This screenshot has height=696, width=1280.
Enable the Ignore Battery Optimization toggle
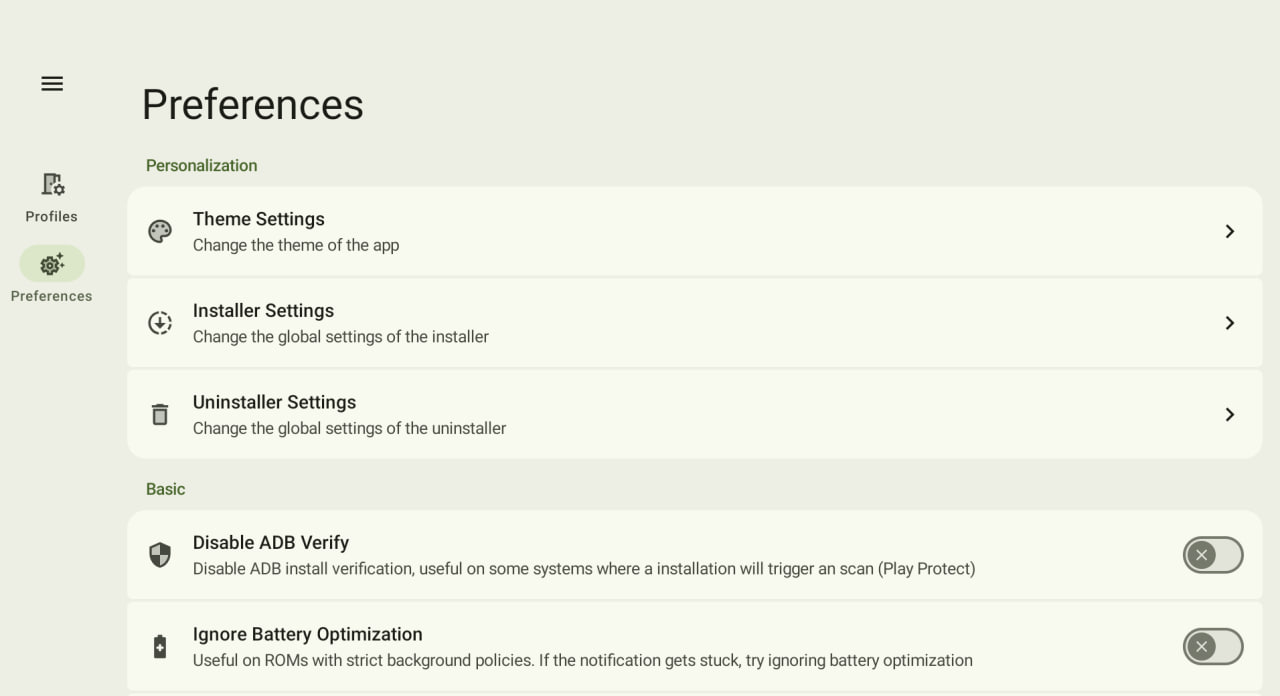point(1213,646)
